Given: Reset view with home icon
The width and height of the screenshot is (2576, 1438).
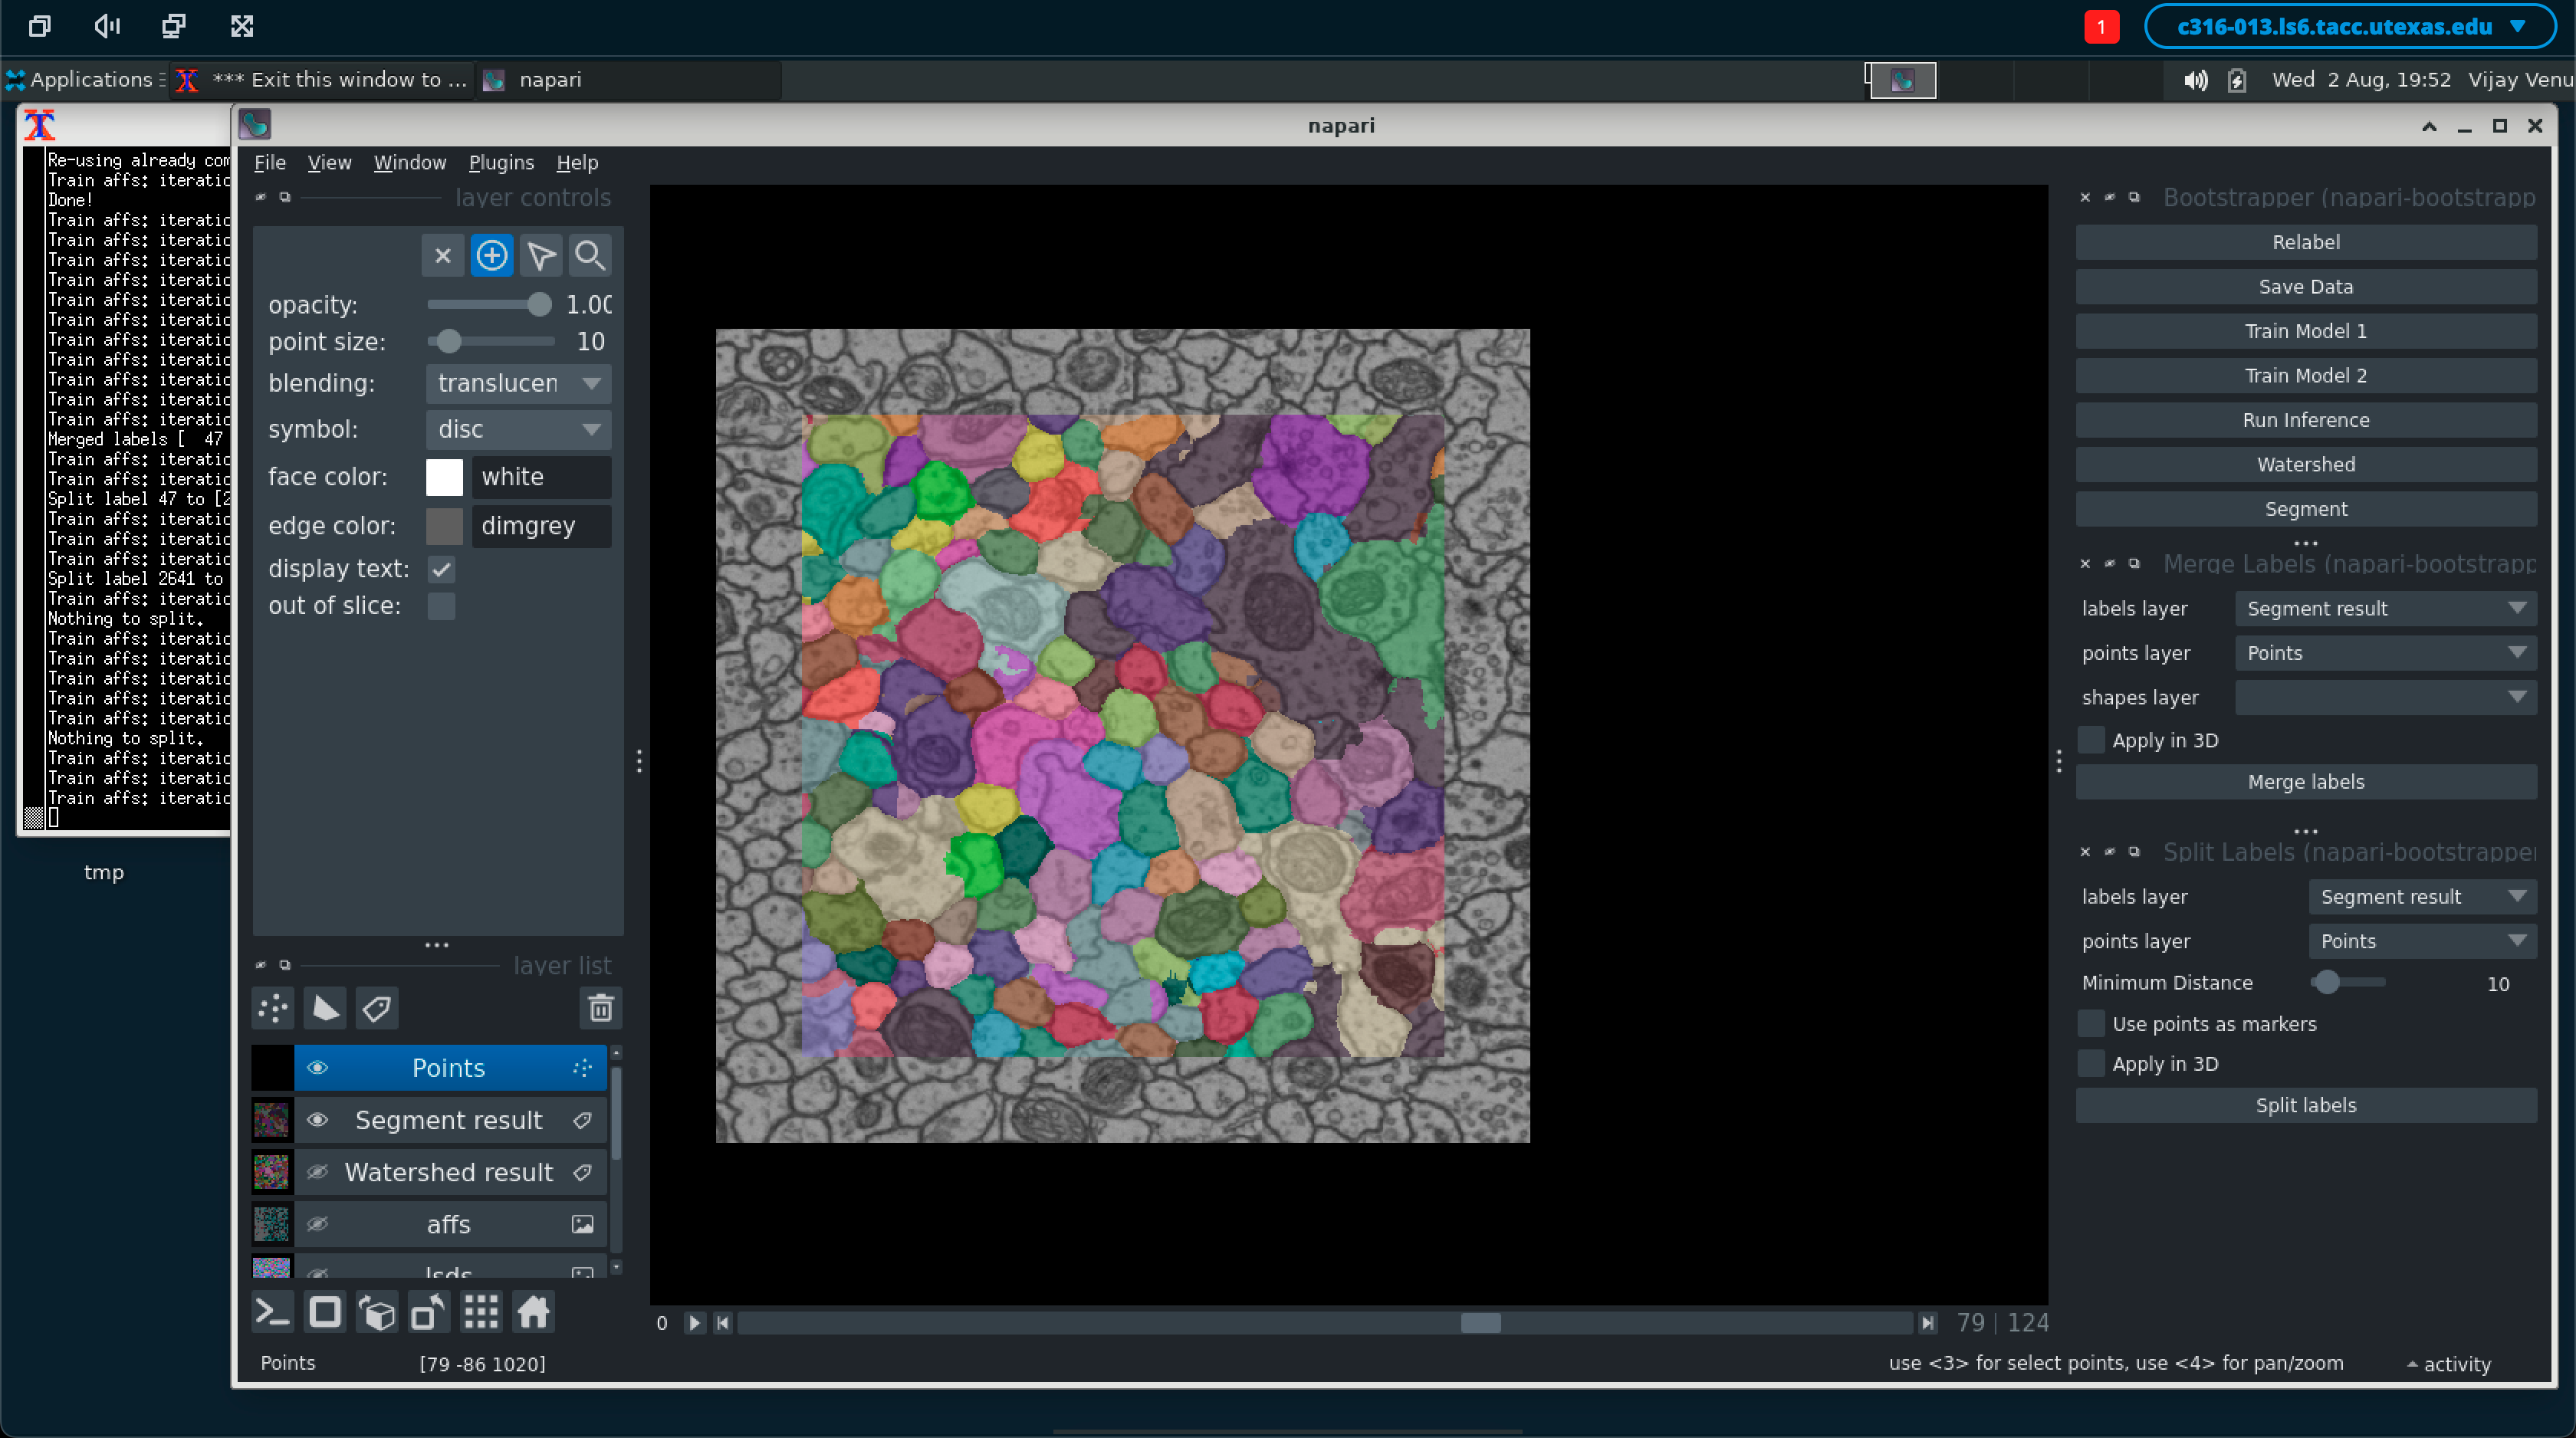Looking at the screenshot, I should [x=533, y=1312].
